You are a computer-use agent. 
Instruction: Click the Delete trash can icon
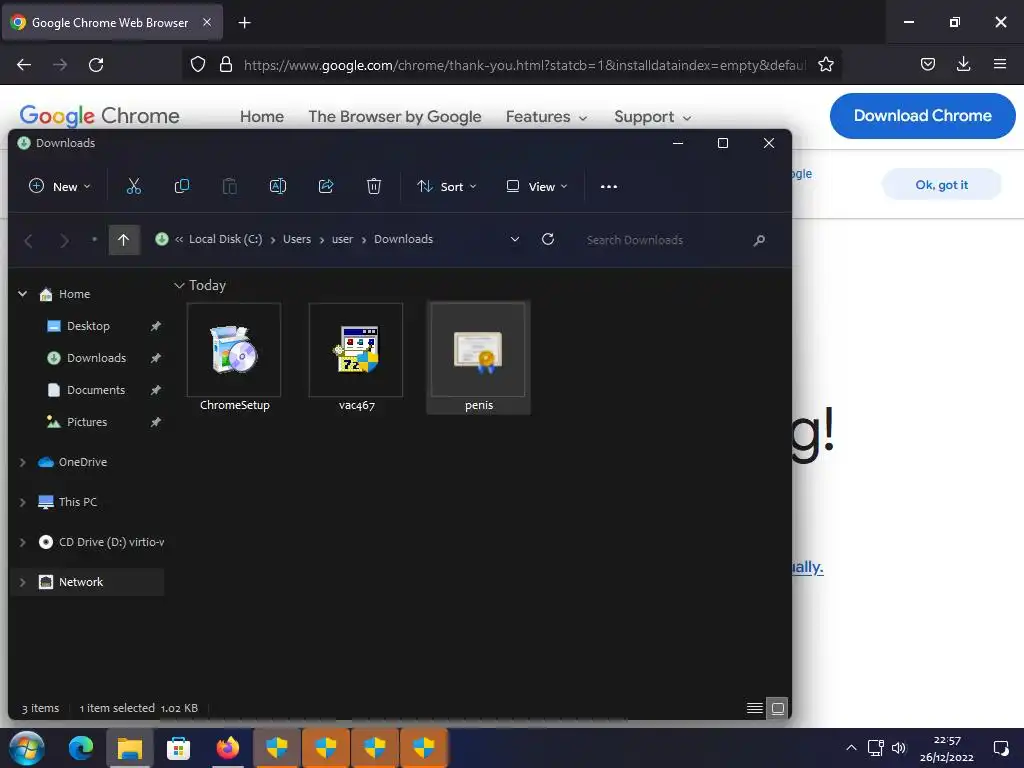tap(374, 187)
